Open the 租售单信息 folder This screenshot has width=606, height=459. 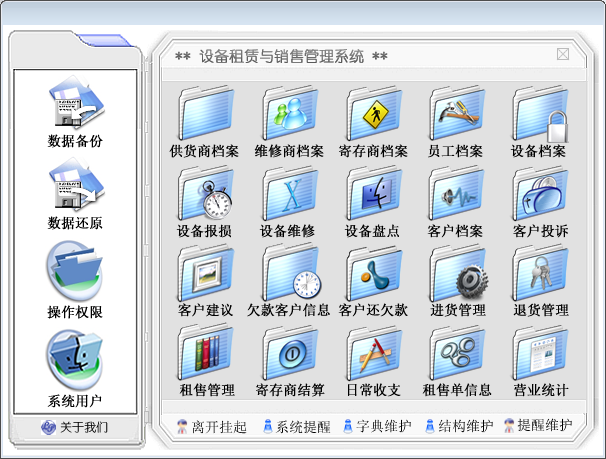tap(457, 352)
